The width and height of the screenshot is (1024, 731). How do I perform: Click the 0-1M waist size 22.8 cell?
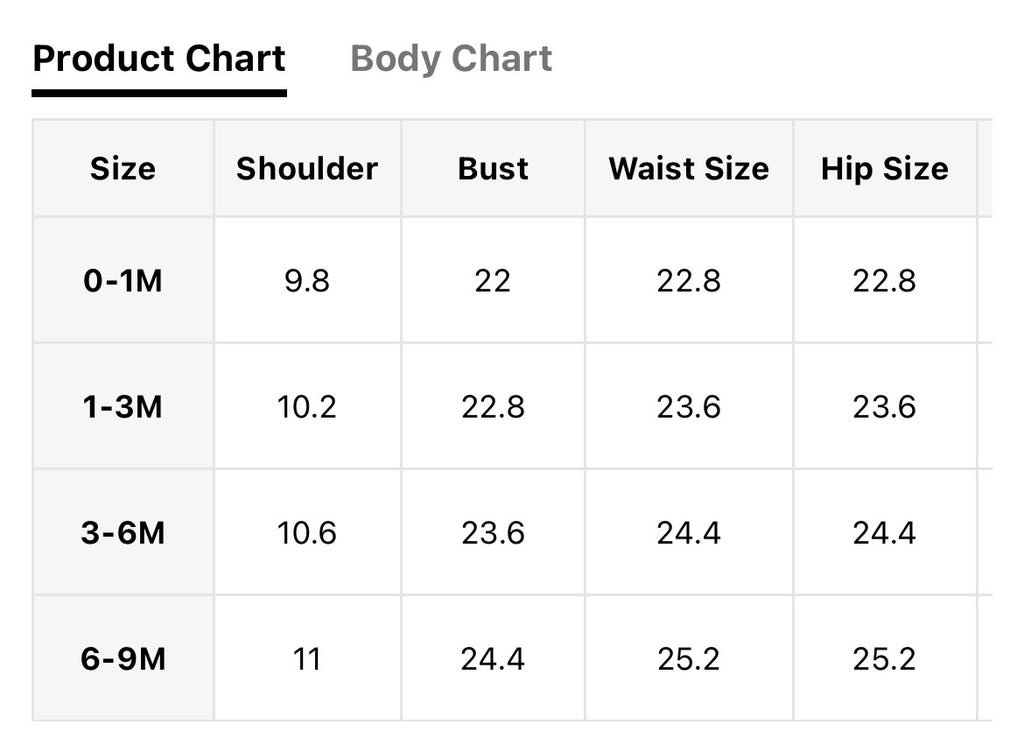click(689, 281)
